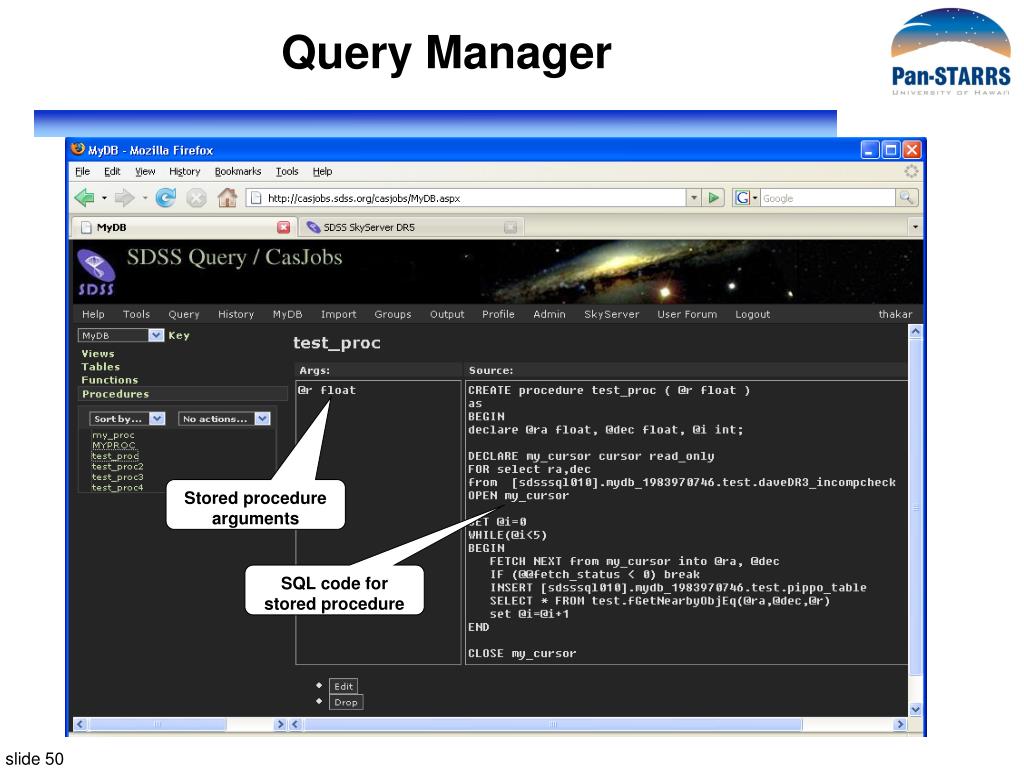Click in the Google search box
The image size is (1024, 768).
tap(827, 197)
